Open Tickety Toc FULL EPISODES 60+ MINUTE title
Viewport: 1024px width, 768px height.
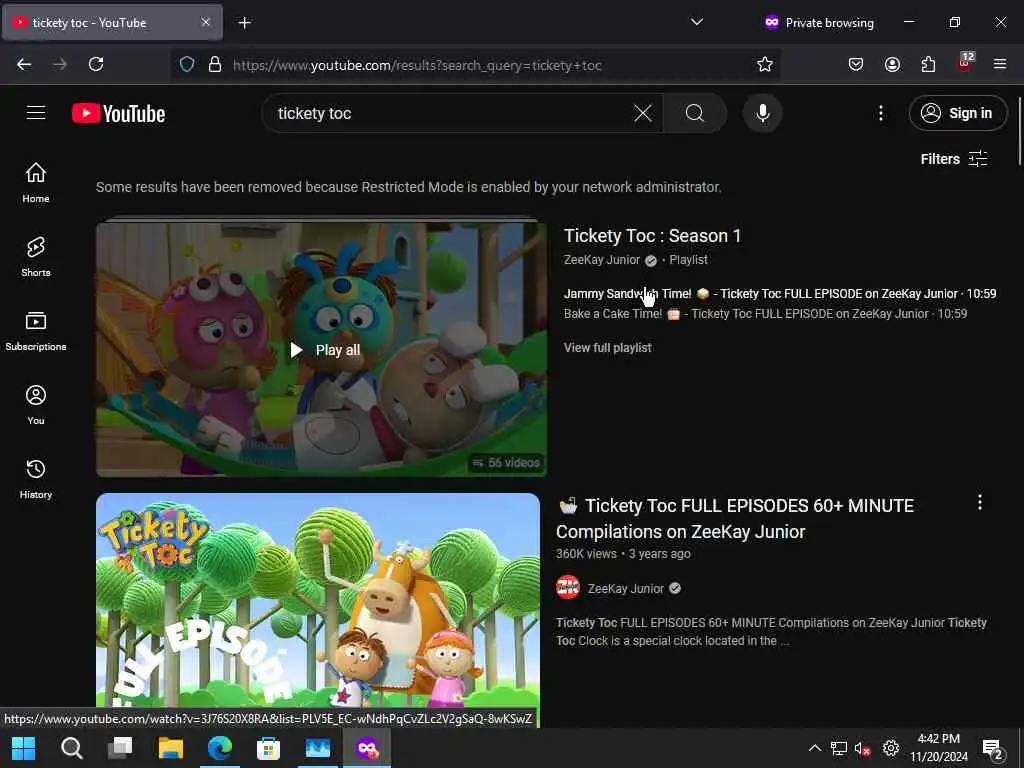point(735,519)
